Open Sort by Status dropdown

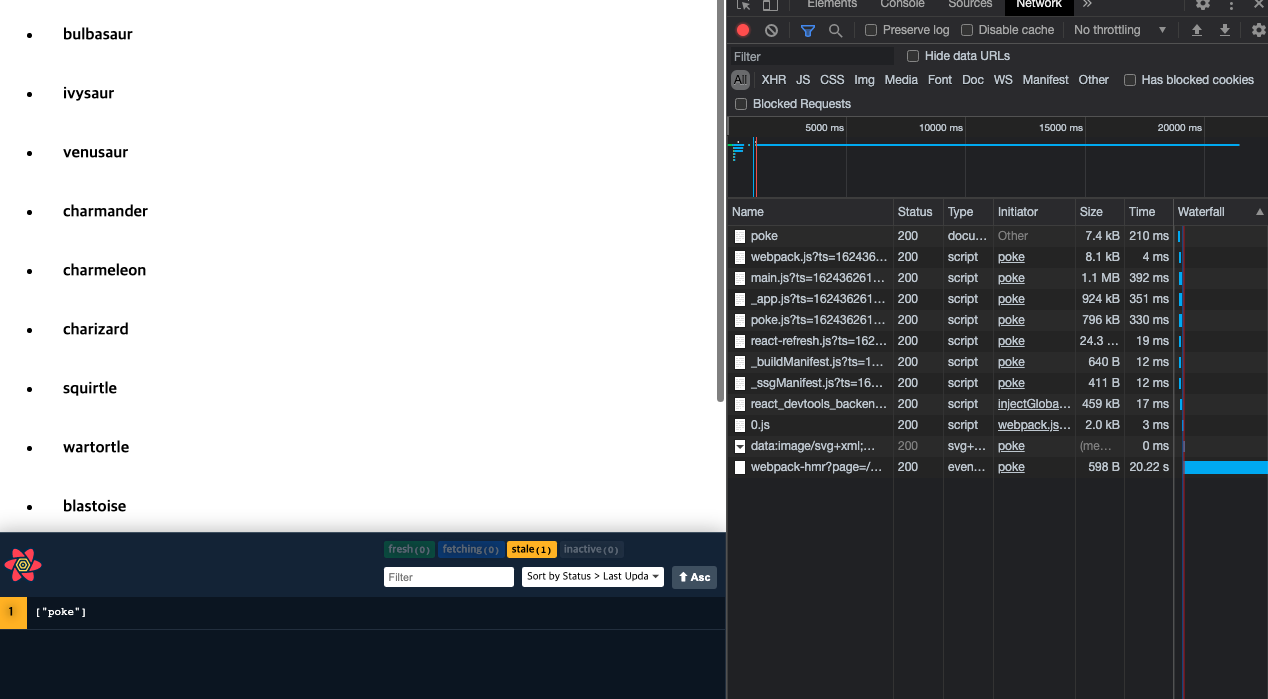[x=593, y=577]
